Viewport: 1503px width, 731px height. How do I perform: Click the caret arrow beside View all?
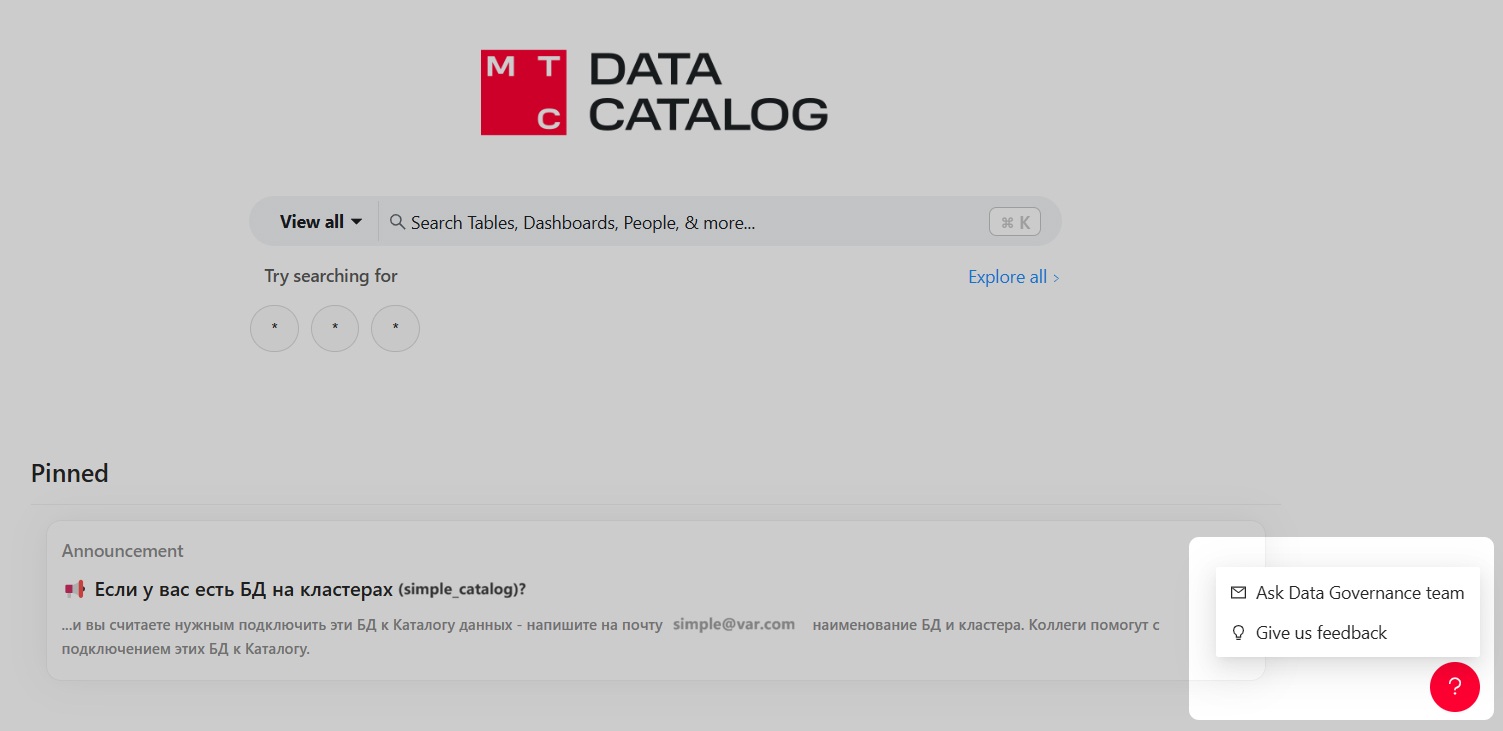[357, 222]
